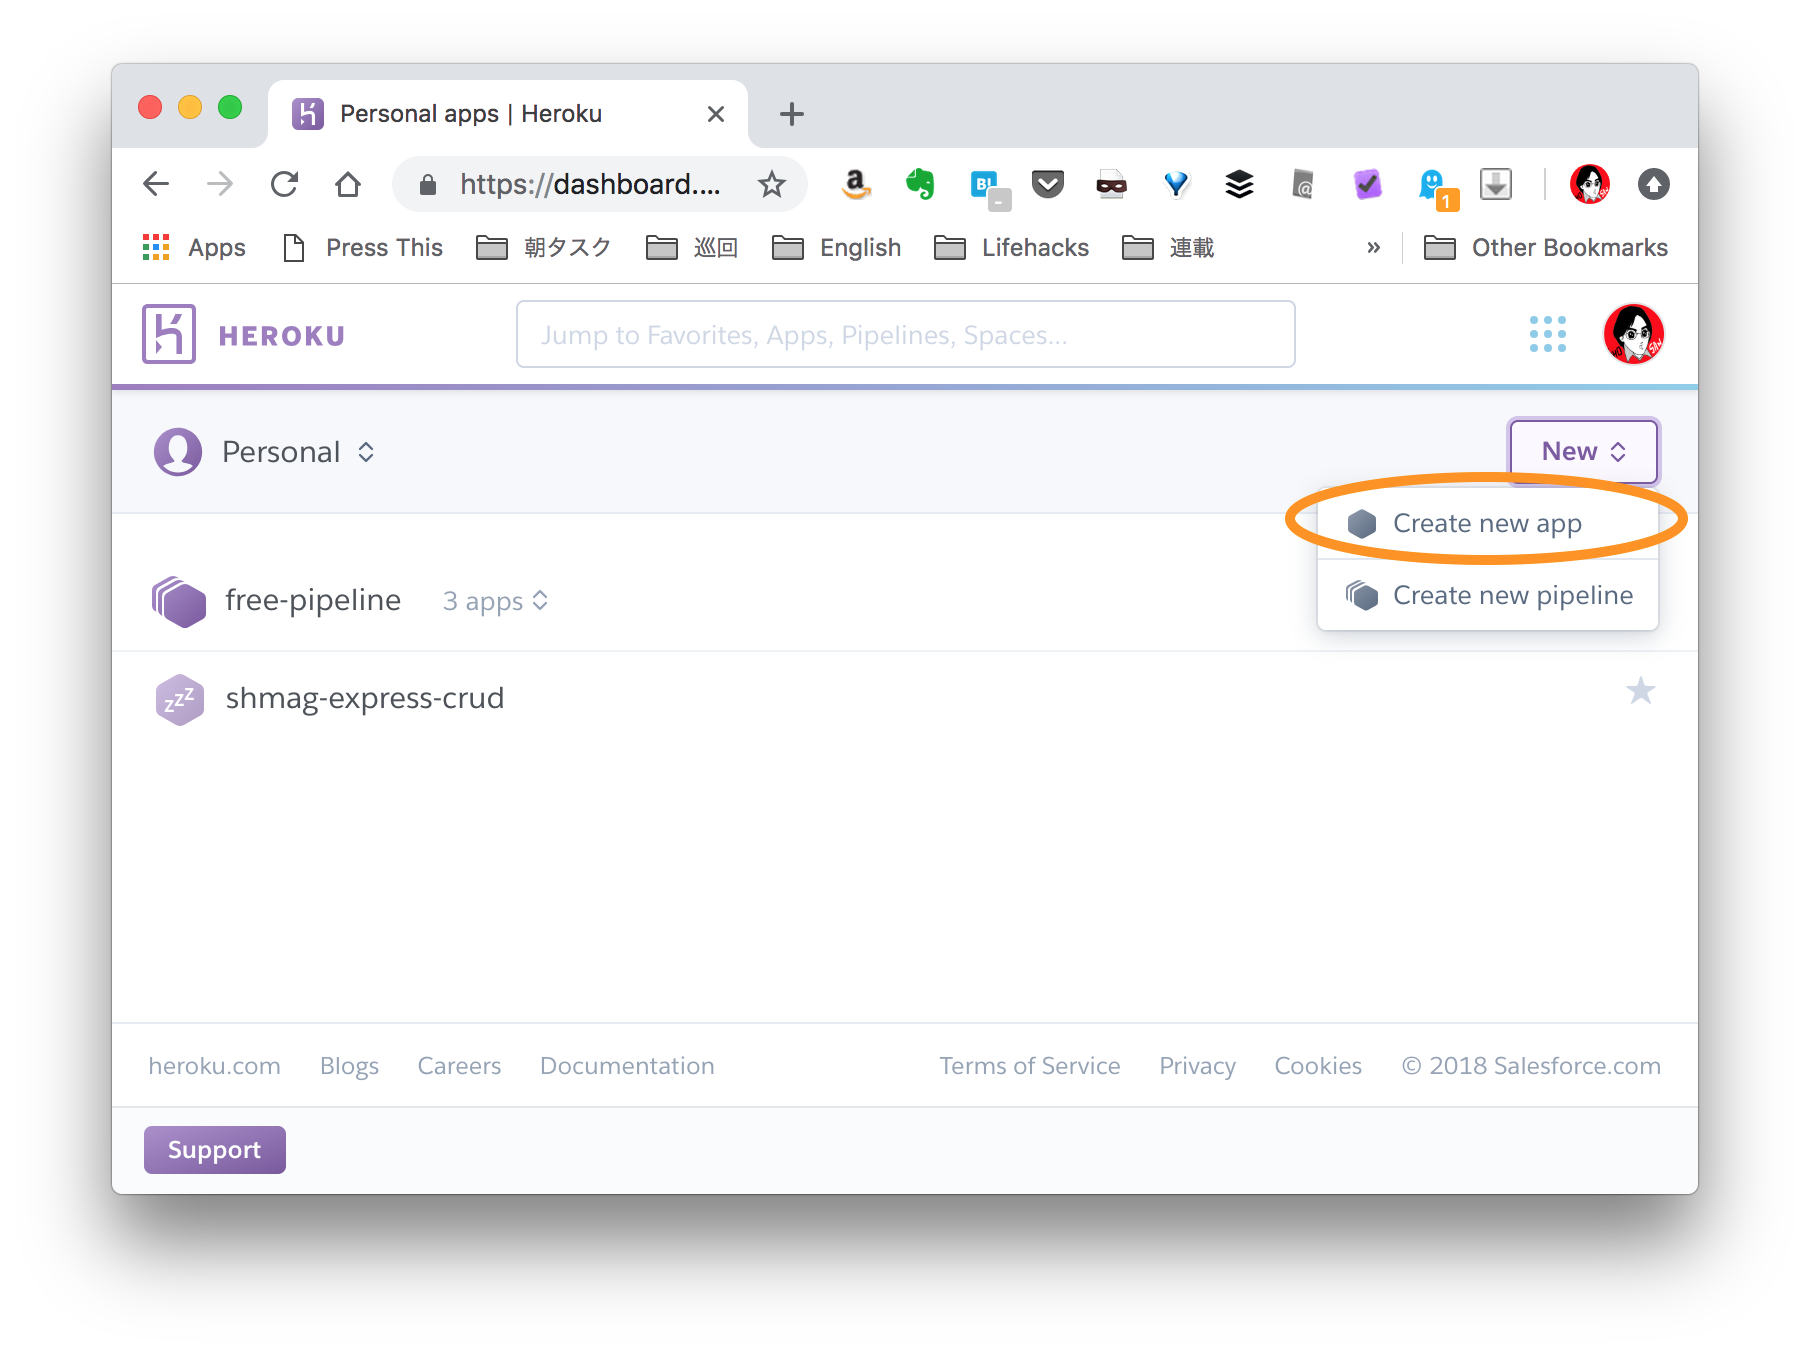This screenshot has width=1810, height=1354.
Task: Open the 巡回 bookmark folder
Action: [691, 247]
